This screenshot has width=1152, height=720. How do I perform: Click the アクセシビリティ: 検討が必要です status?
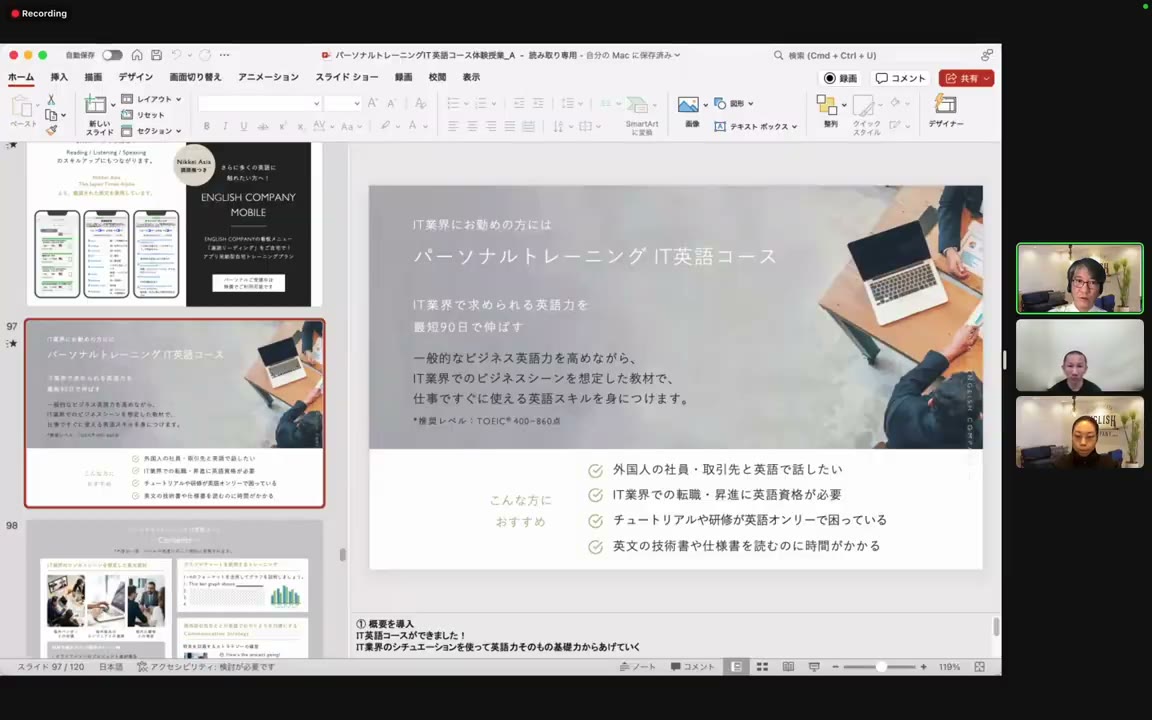coord(206,667)
